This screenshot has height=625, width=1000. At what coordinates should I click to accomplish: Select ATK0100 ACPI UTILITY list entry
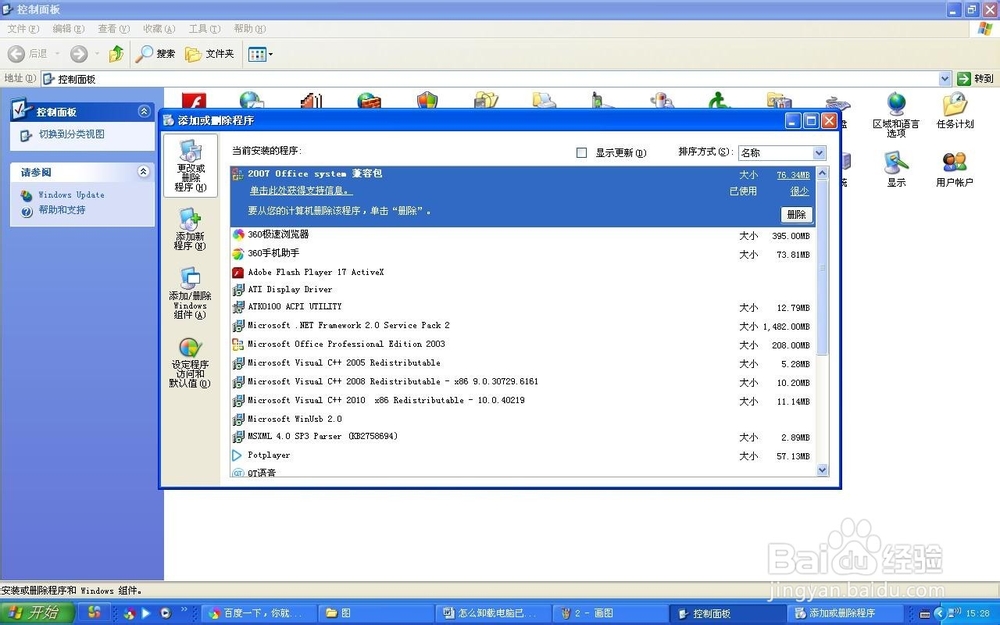click(523, 307)
